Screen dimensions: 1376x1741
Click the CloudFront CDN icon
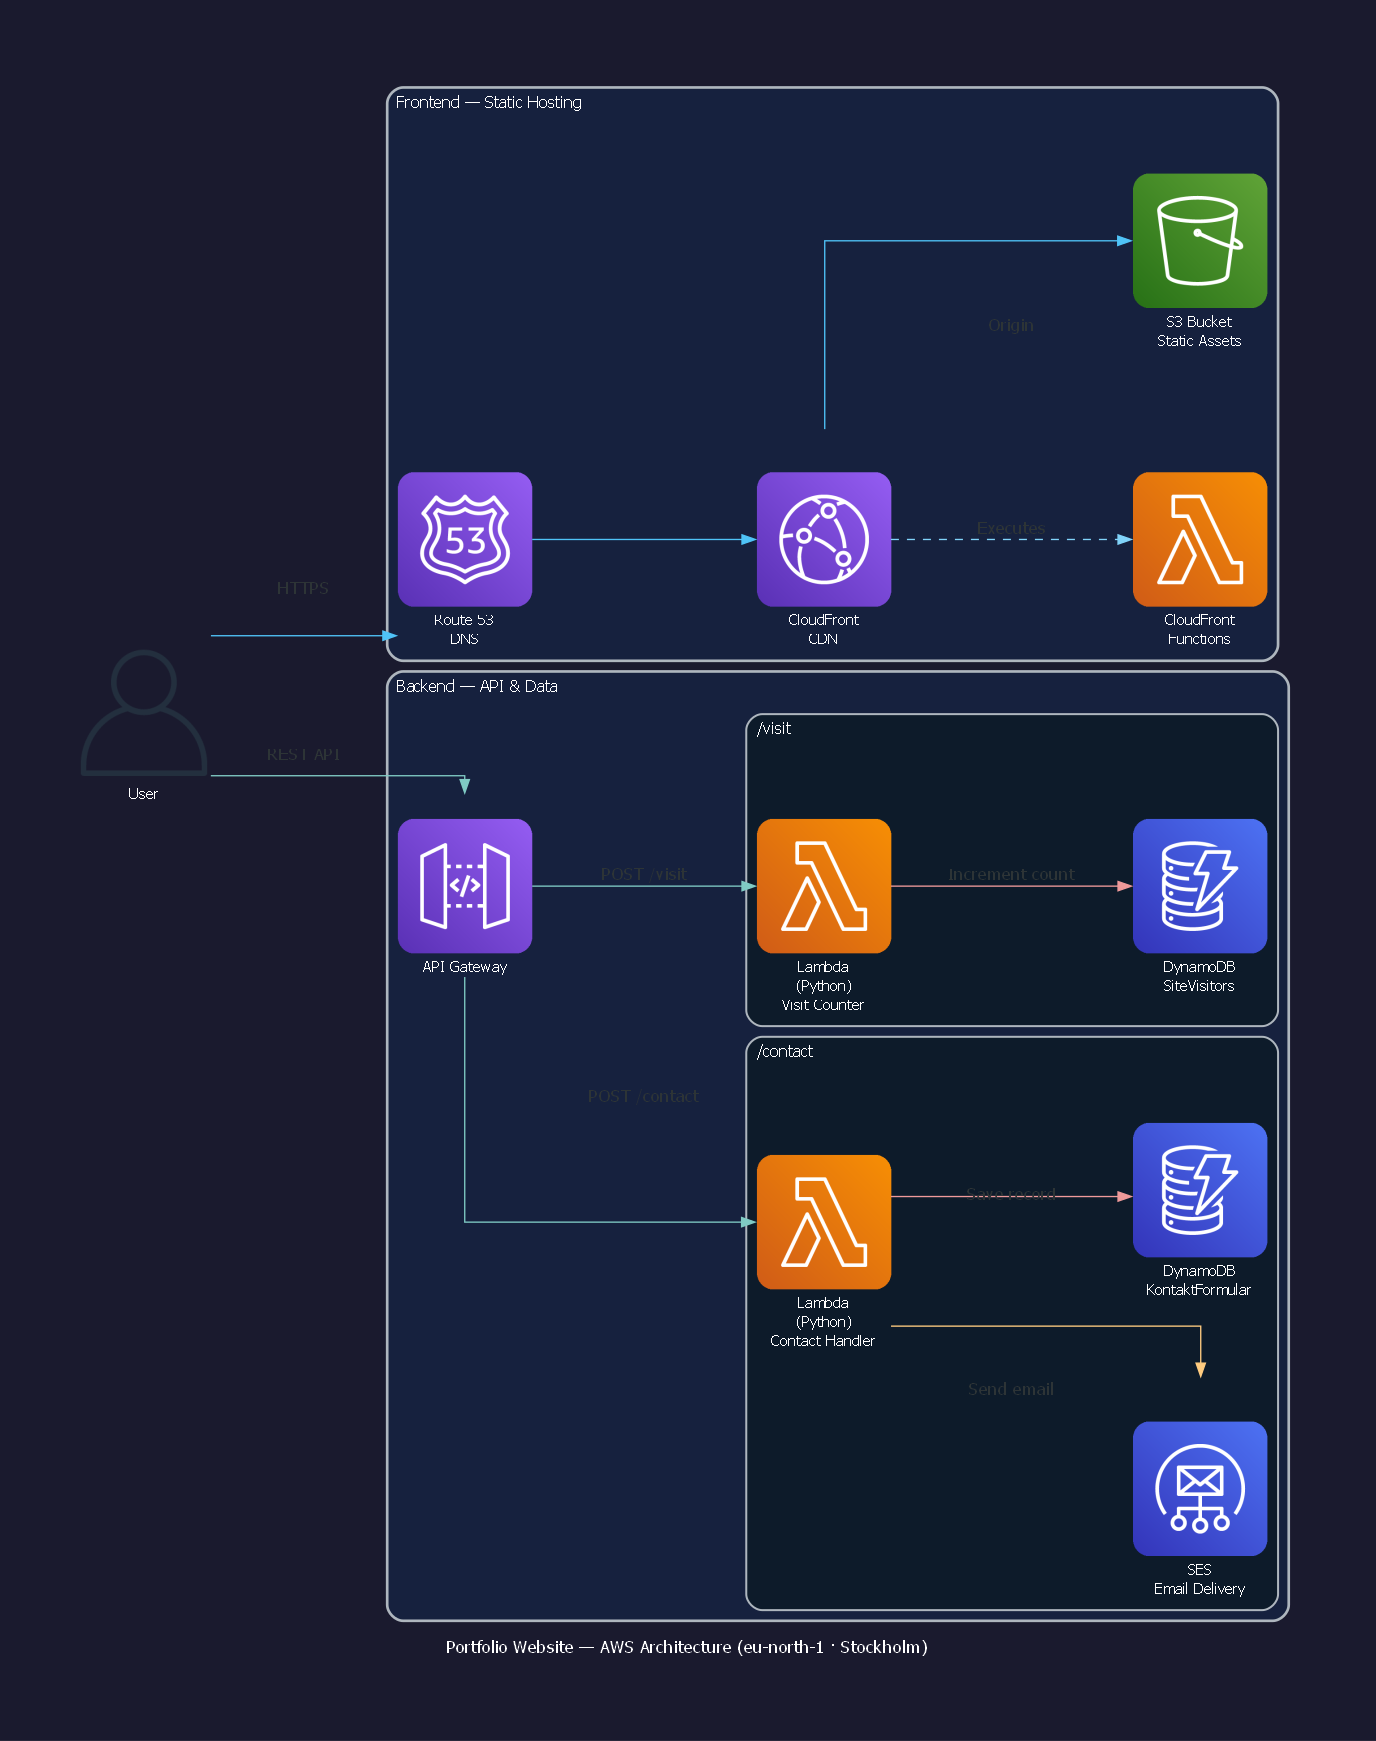pos(824,539)
